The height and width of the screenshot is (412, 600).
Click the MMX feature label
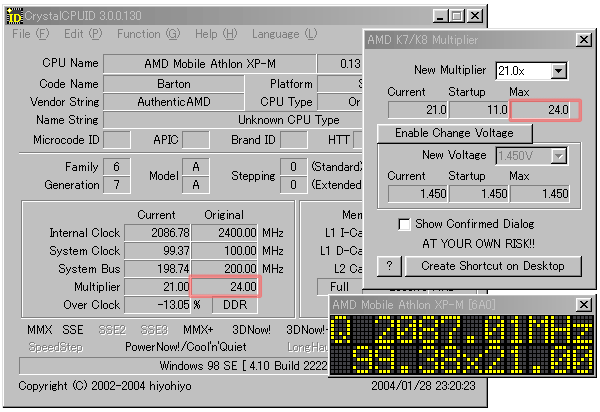39,330
